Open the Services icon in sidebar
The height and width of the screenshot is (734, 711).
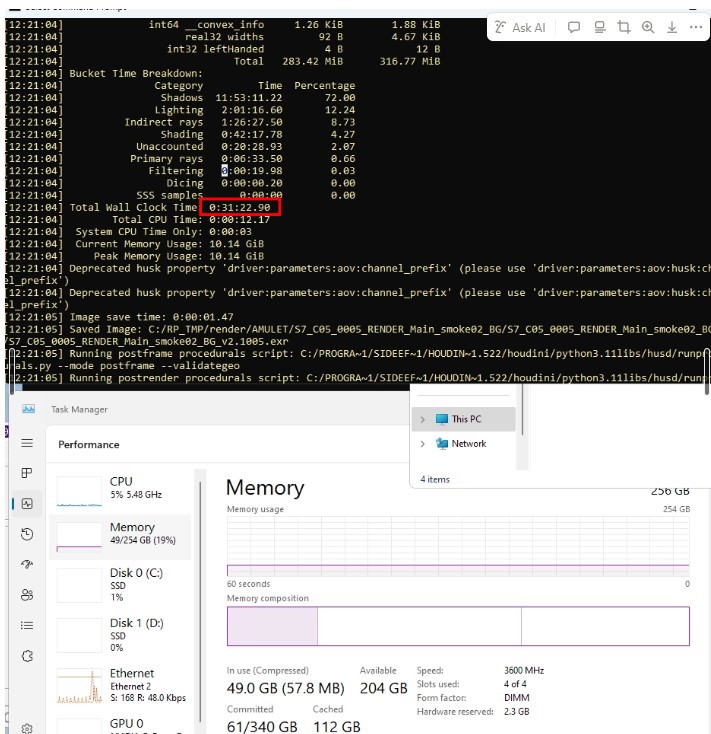[27, 656]
